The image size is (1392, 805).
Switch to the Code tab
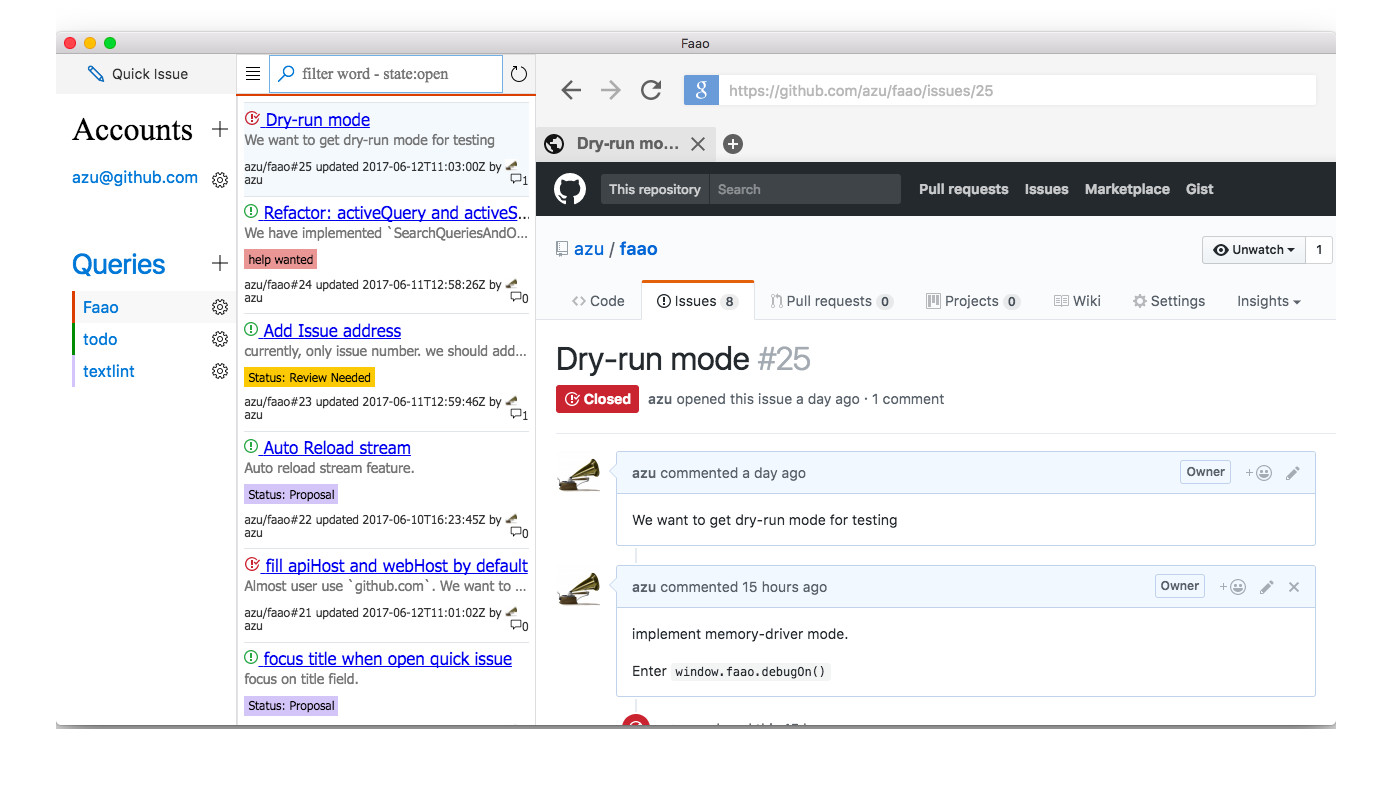[x=598, y=301]
